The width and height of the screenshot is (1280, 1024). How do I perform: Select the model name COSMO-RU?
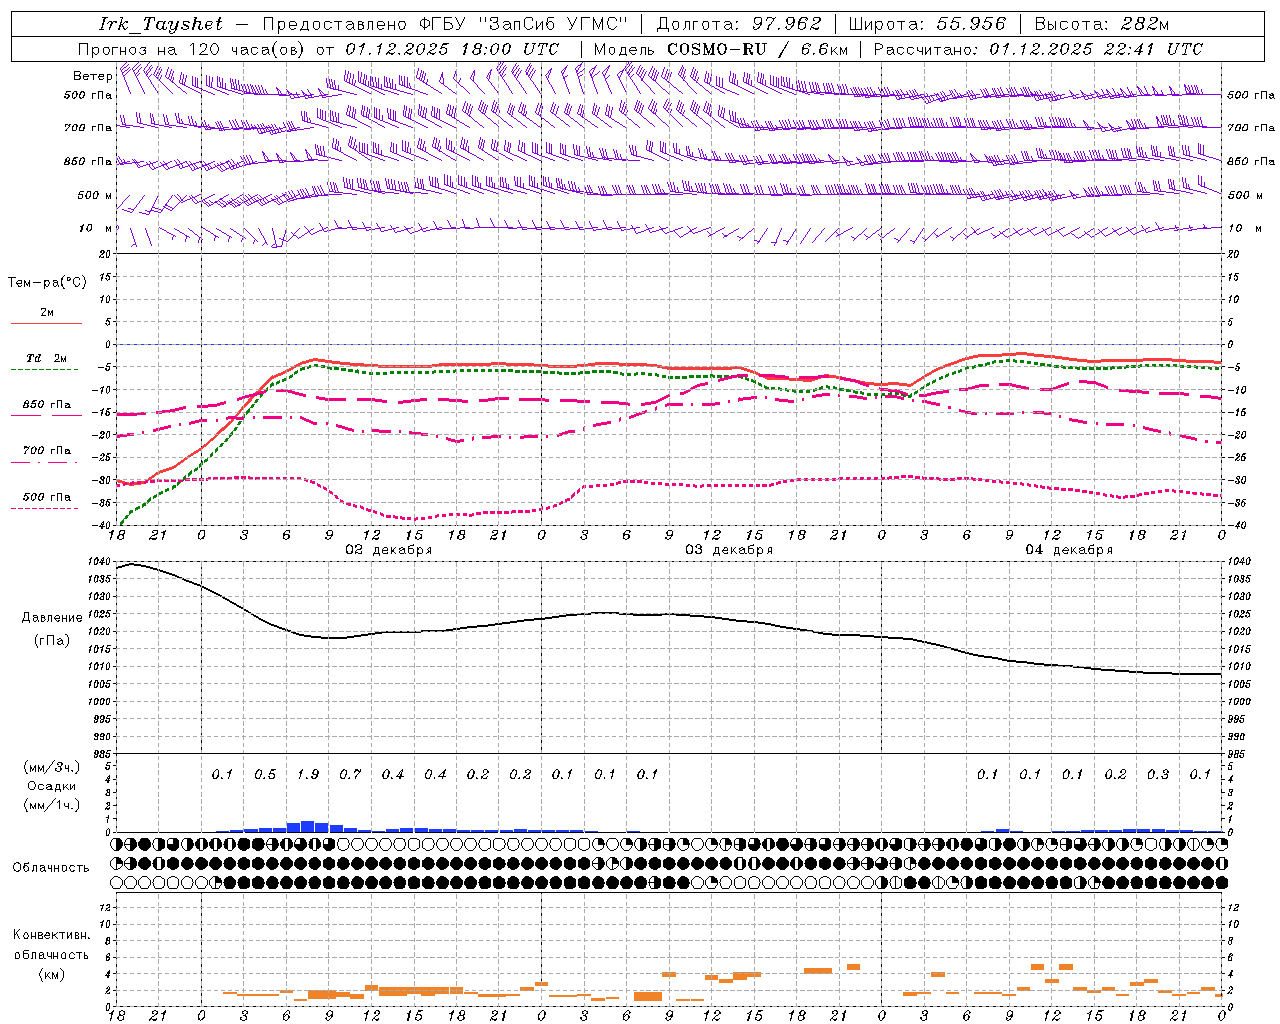pyautogui.click(x=717, y=49)
